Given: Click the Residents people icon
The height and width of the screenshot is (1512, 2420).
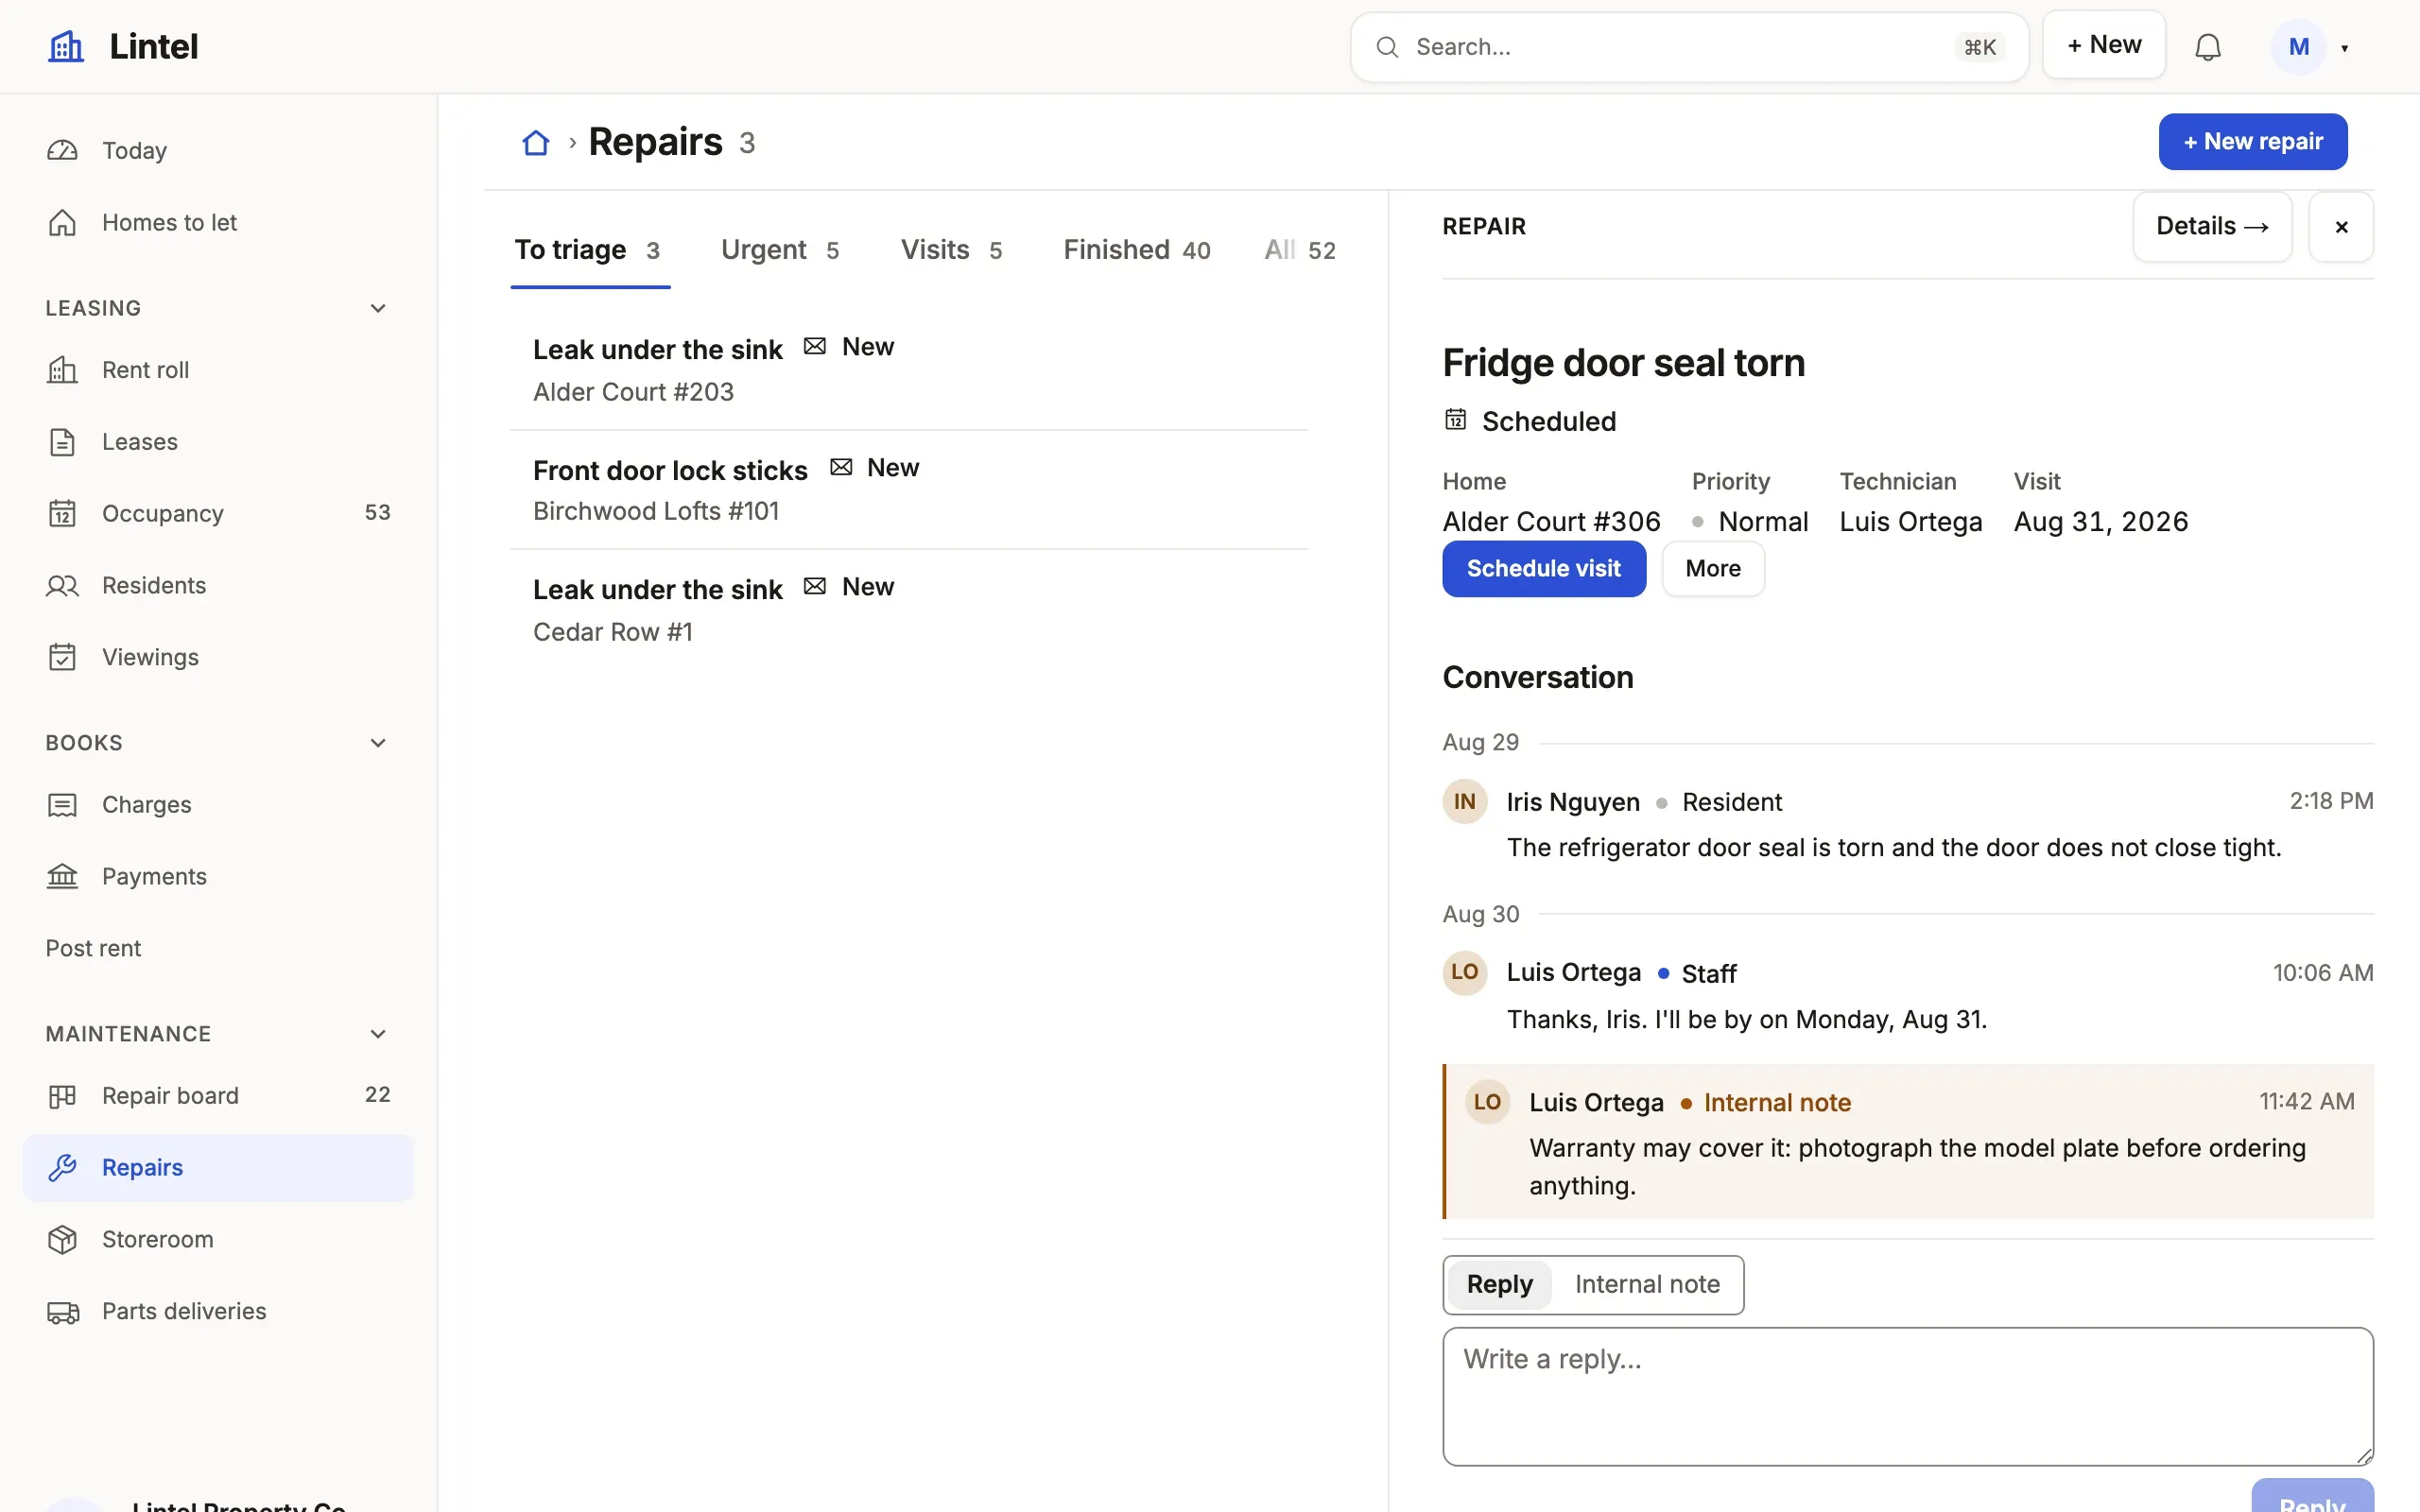Looking at the screenshot, I should click(62, 585).
